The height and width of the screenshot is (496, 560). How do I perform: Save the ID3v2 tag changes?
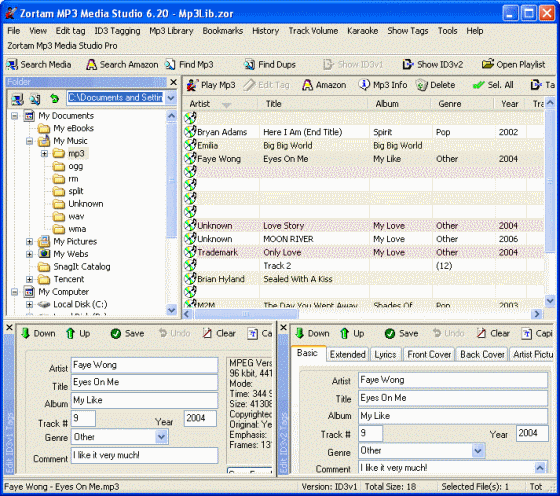click(x=401, y=333)
